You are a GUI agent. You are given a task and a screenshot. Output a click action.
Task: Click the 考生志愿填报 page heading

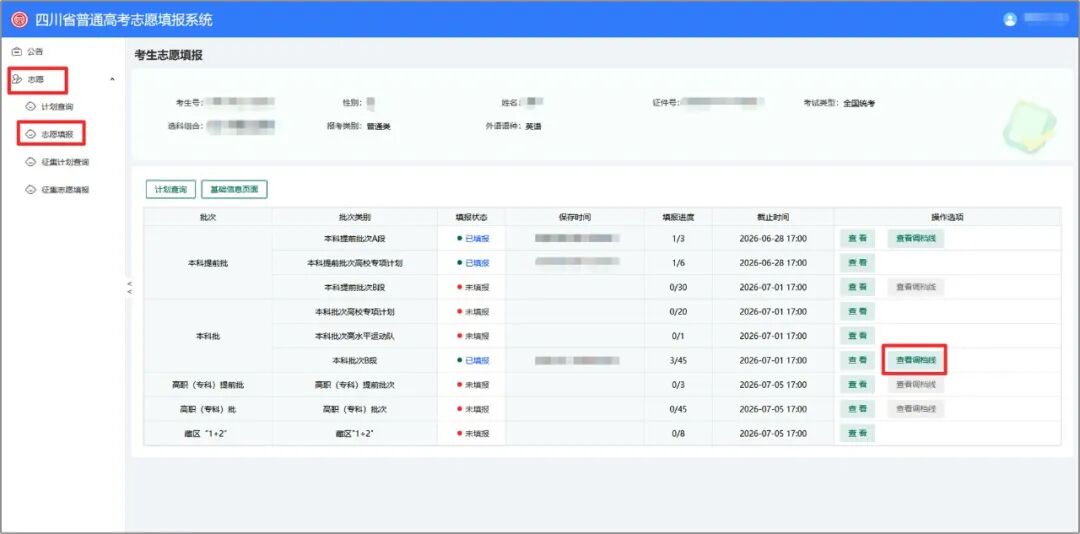coord(169,56)
